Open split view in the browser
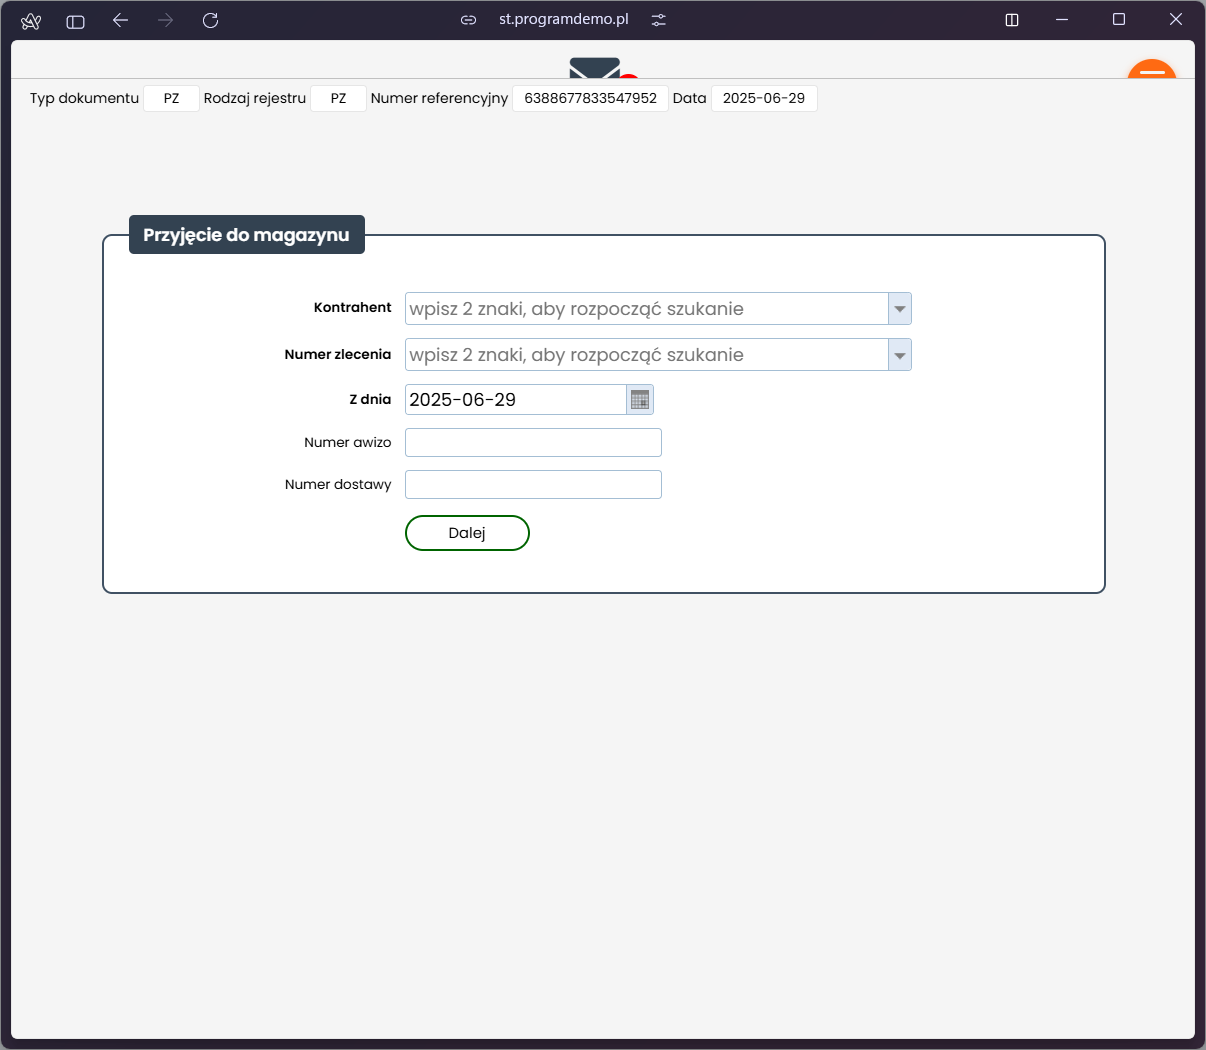The height and width of the screenshot is (1050, 1206). click(1012, 20)
